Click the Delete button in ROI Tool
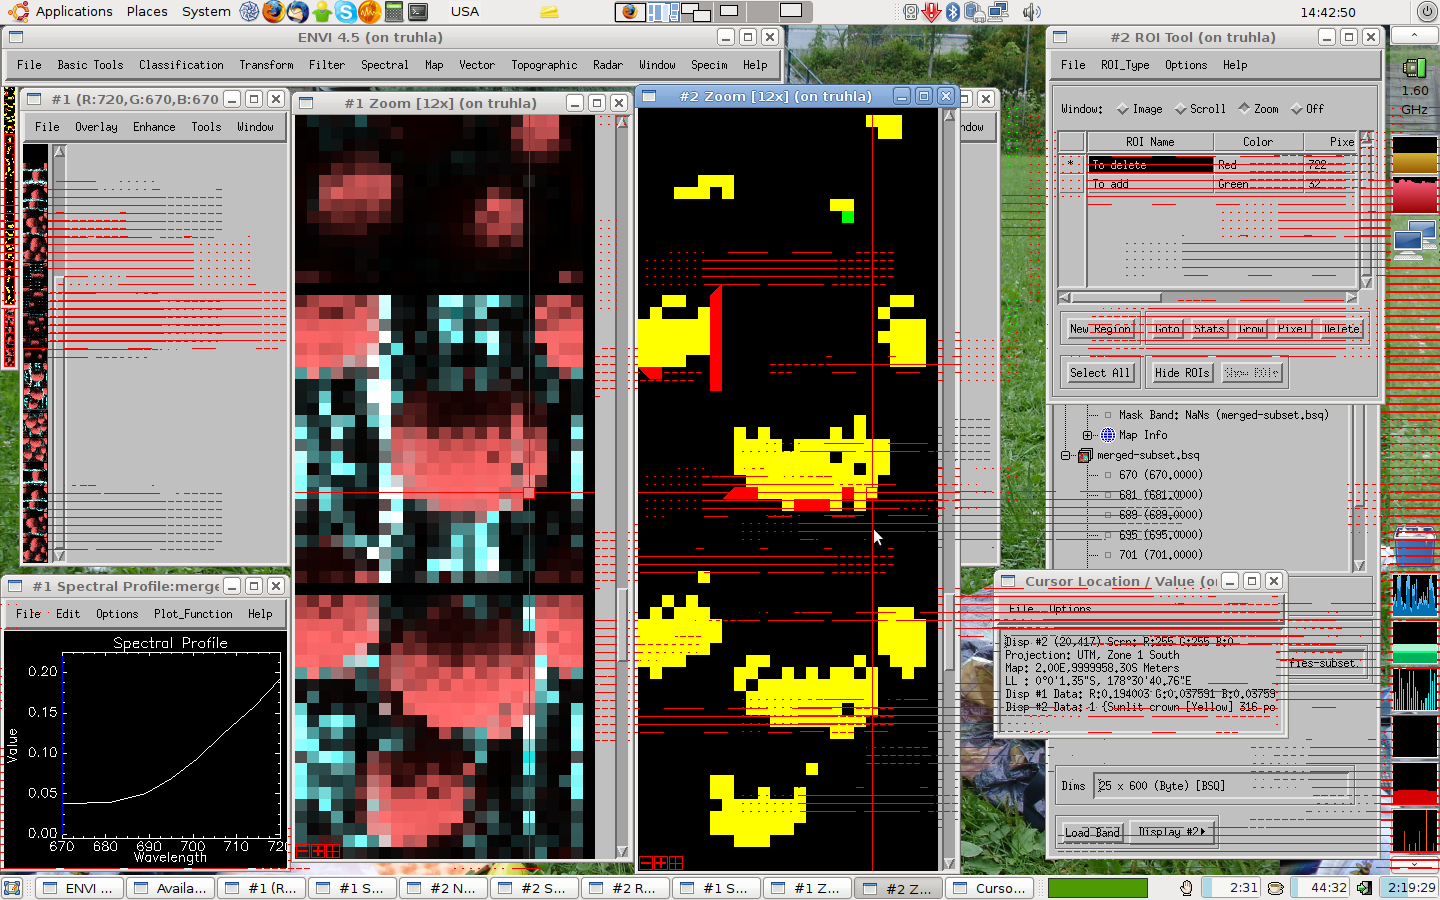Image resolution: width=1440 pixels, height=900 pixels. (1341, 328)
